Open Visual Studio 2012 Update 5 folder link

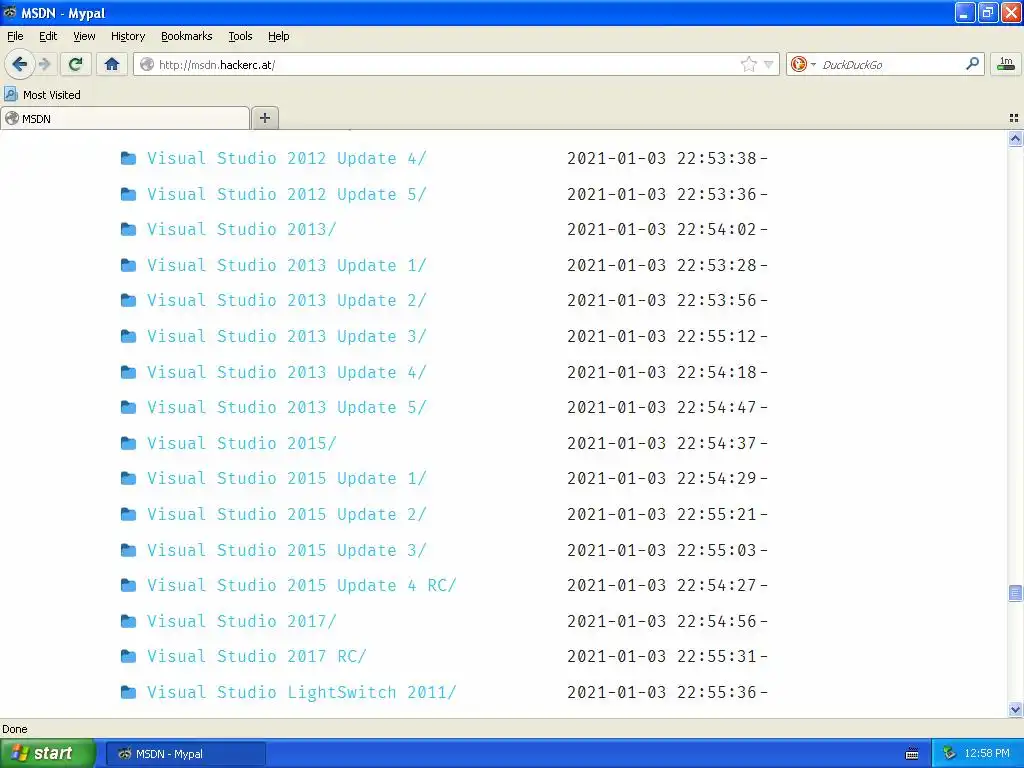pos(287,194)
